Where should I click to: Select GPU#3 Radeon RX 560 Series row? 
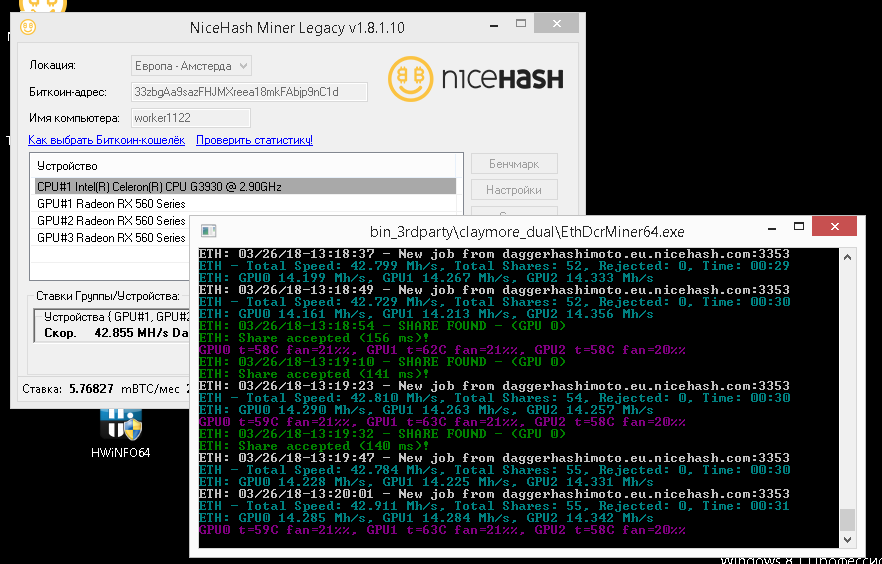tap(111, 238)
